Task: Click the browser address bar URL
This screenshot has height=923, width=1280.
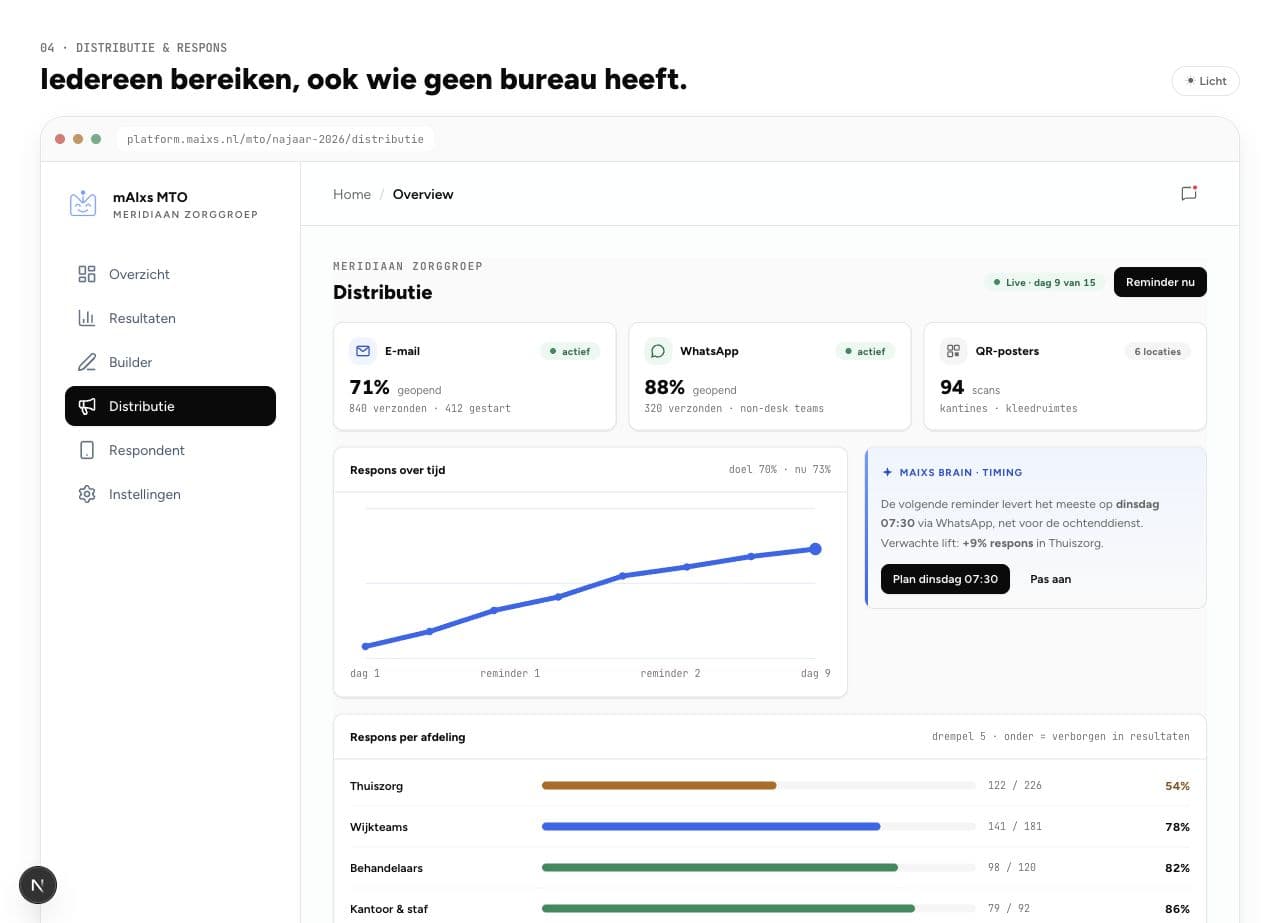Action: (x=275, y=139)
